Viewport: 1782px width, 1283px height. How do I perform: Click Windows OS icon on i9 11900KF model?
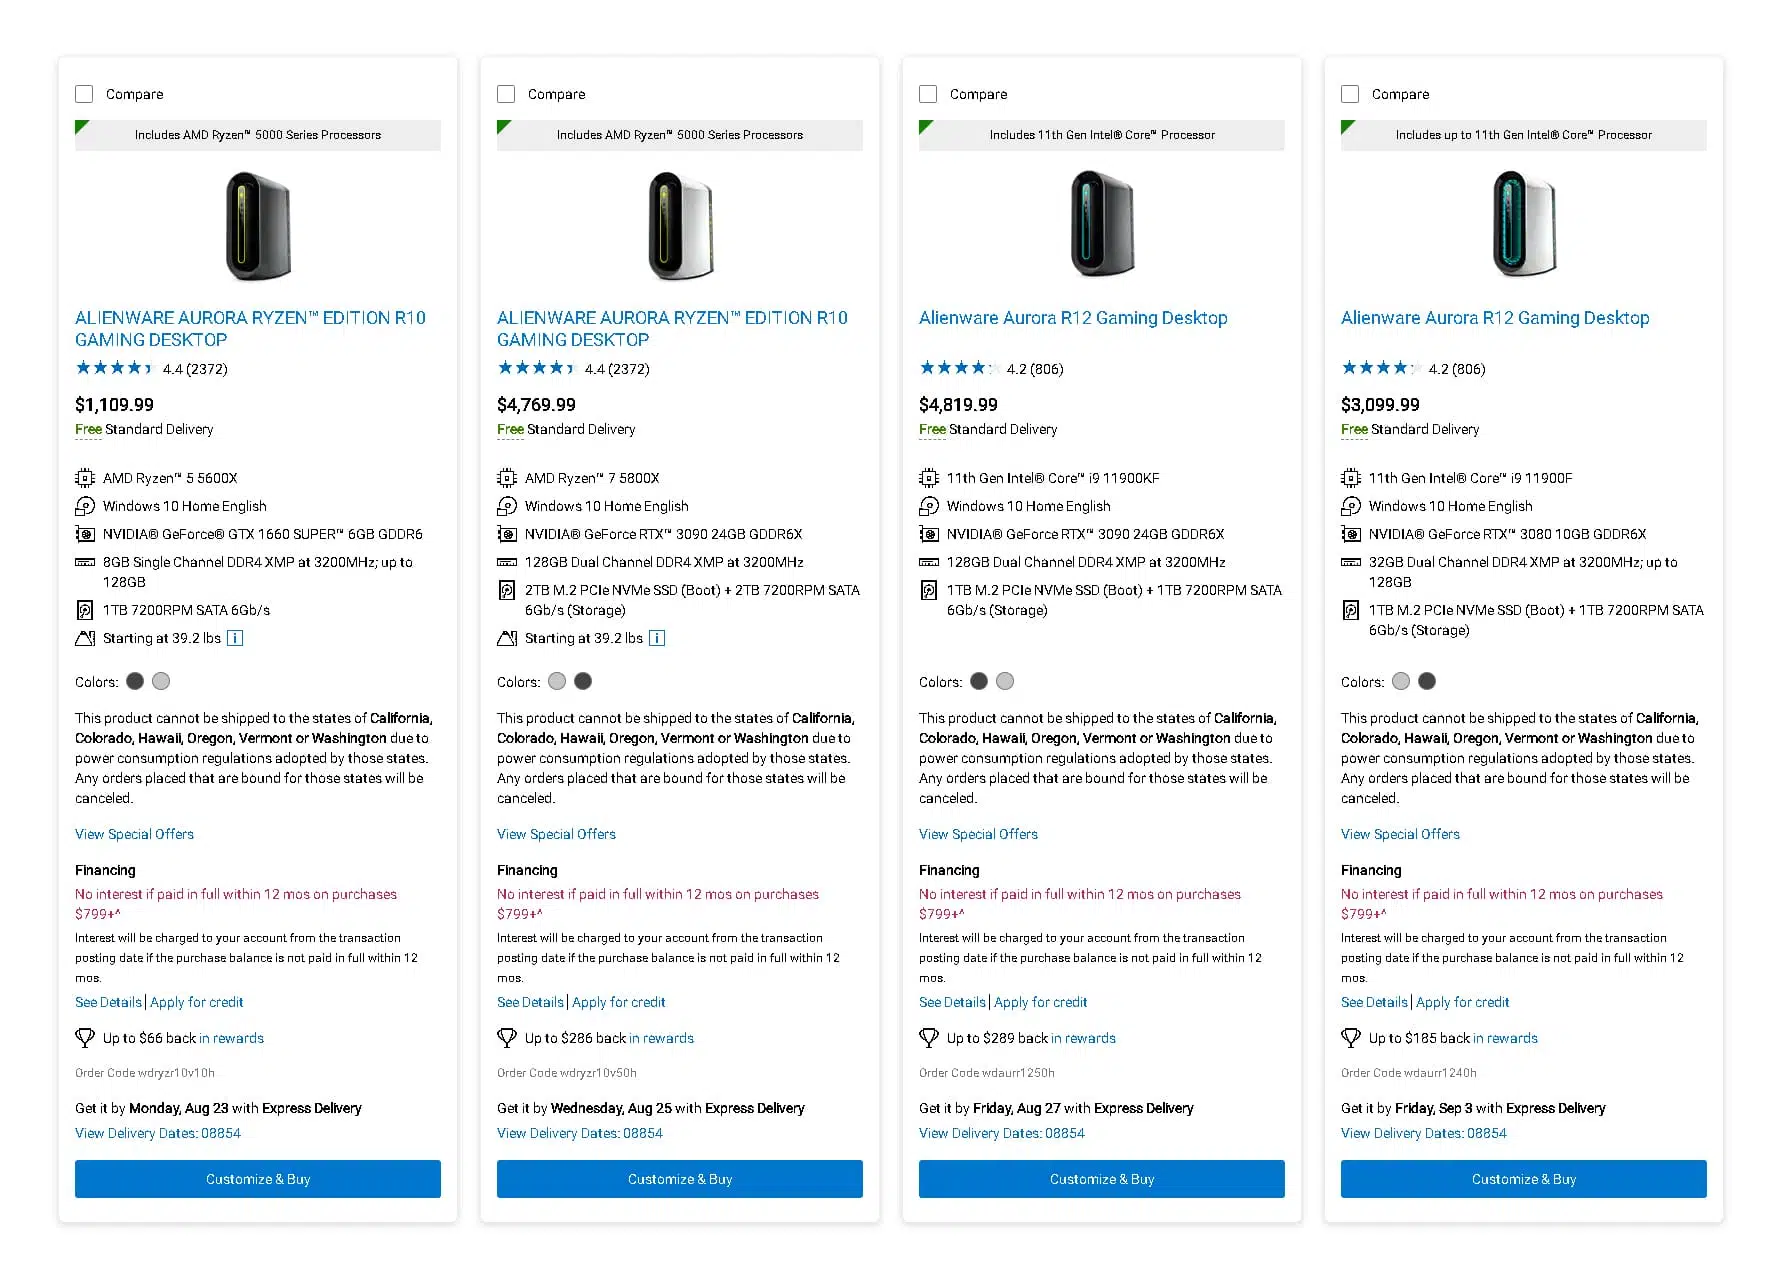(929, 506)
